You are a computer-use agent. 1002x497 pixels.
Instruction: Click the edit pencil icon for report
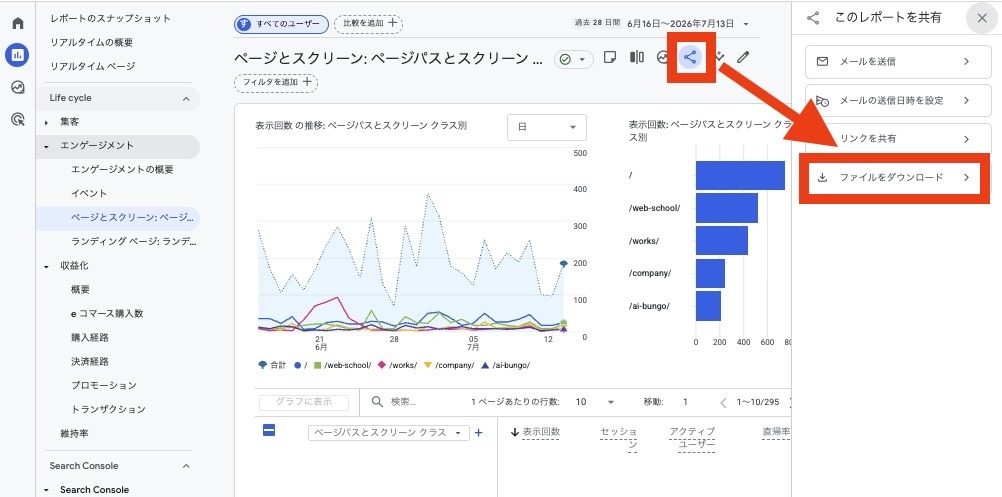[x=742, y=57]
